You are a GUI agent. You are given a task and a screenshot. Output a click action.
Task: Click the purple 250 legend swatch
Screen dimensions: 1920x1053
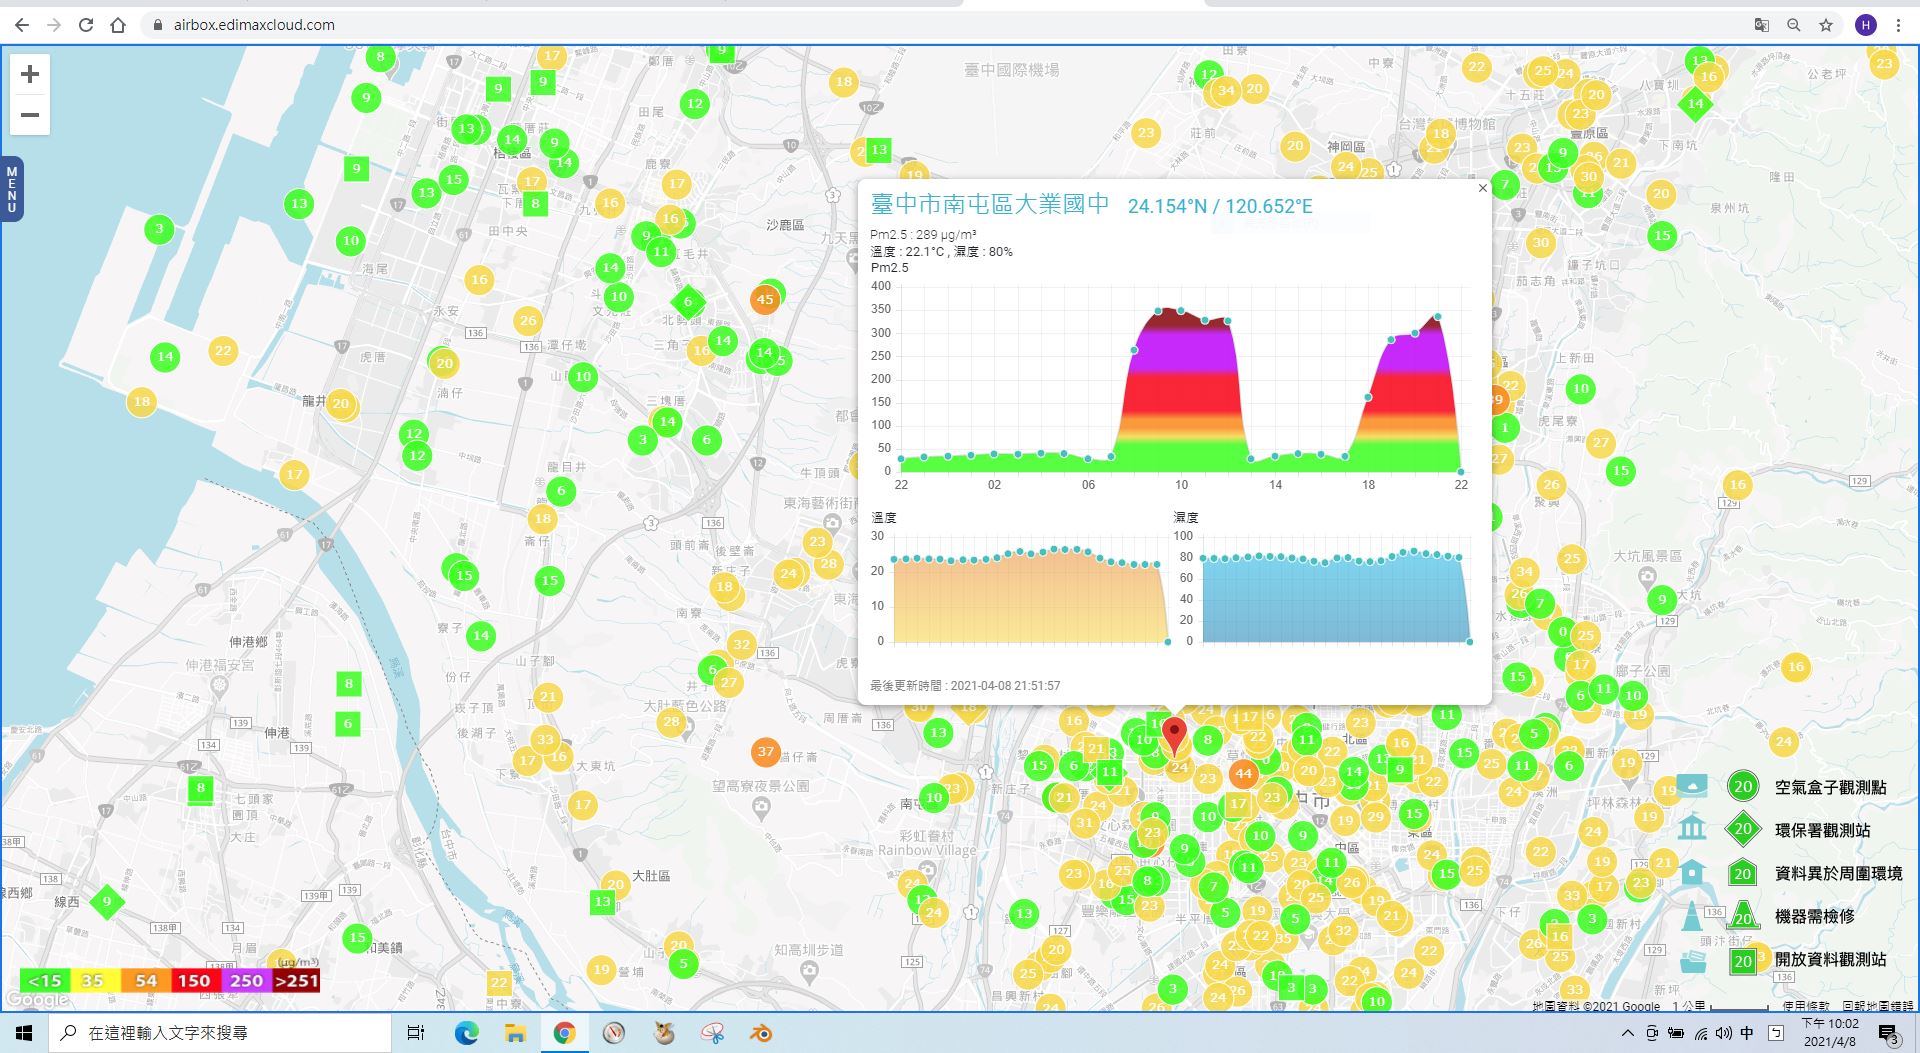coord(246,981)
